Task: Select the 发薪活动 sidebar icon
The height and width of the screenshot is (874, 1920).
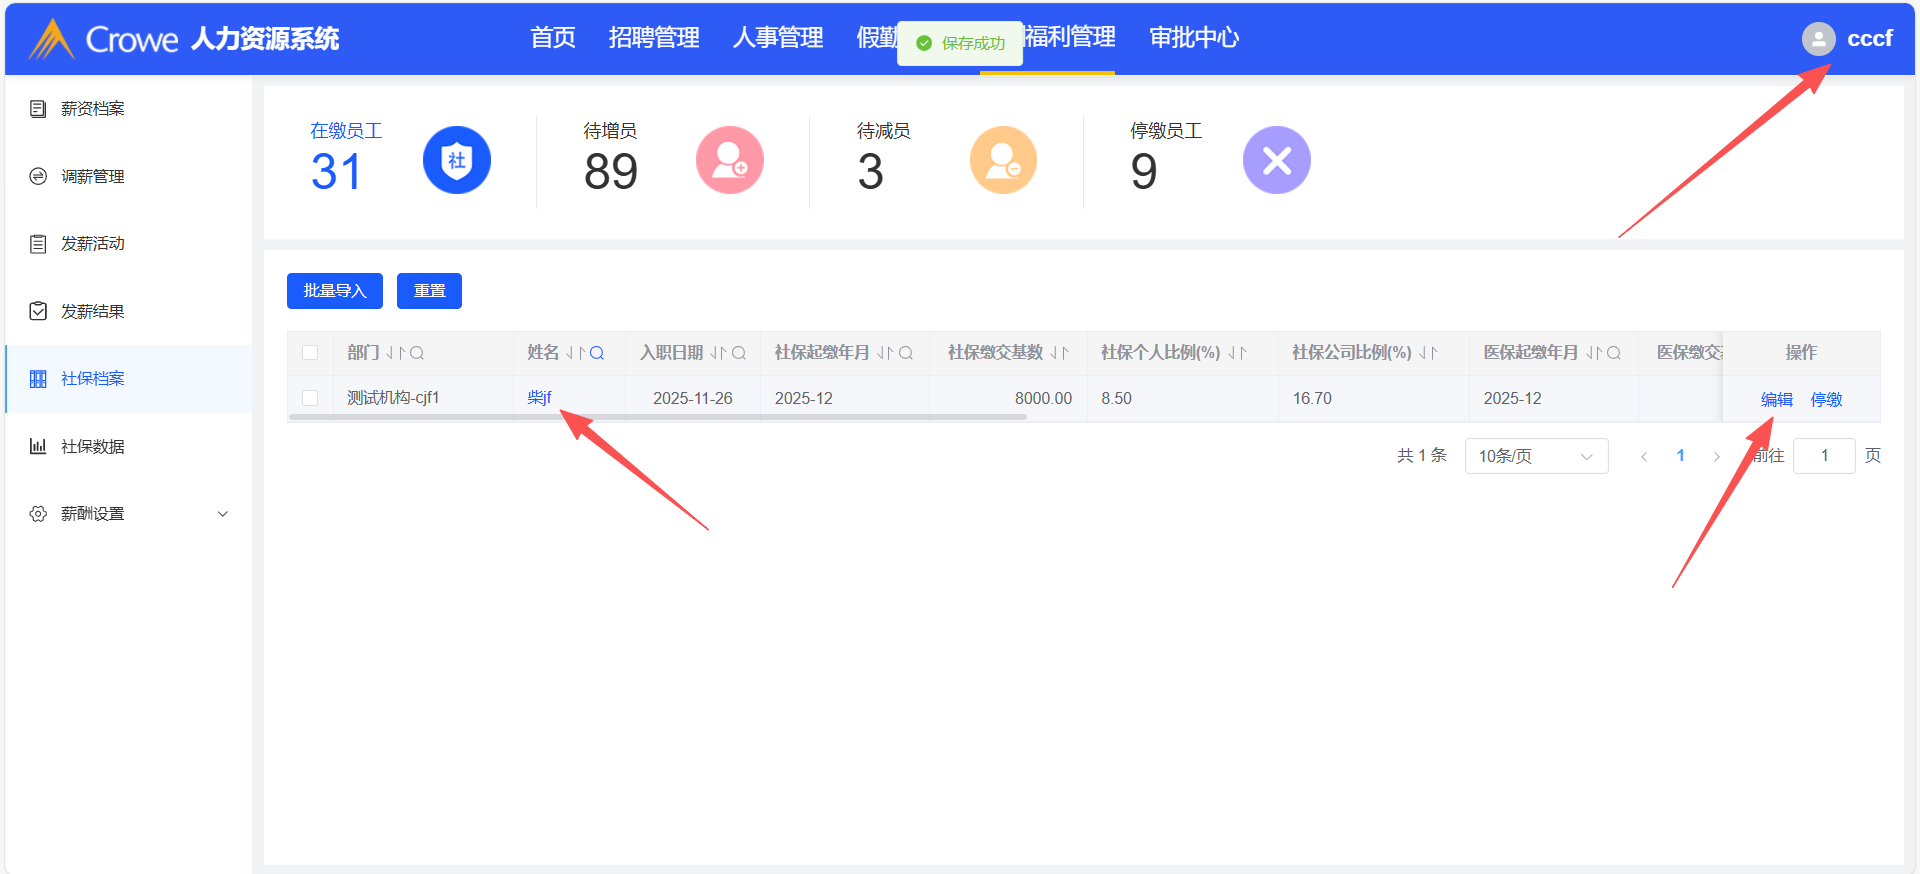Action: point(38,244)
